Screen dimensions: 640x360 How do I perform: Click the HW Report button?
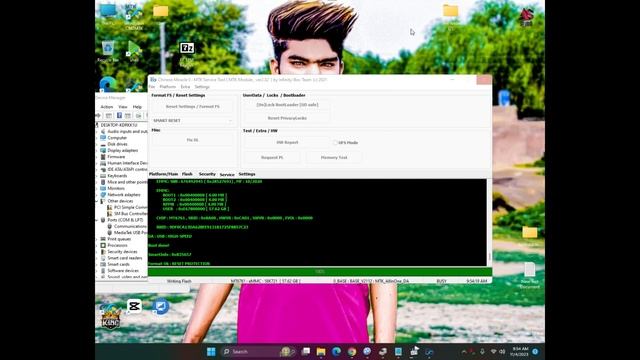click(x=287, y=142)
